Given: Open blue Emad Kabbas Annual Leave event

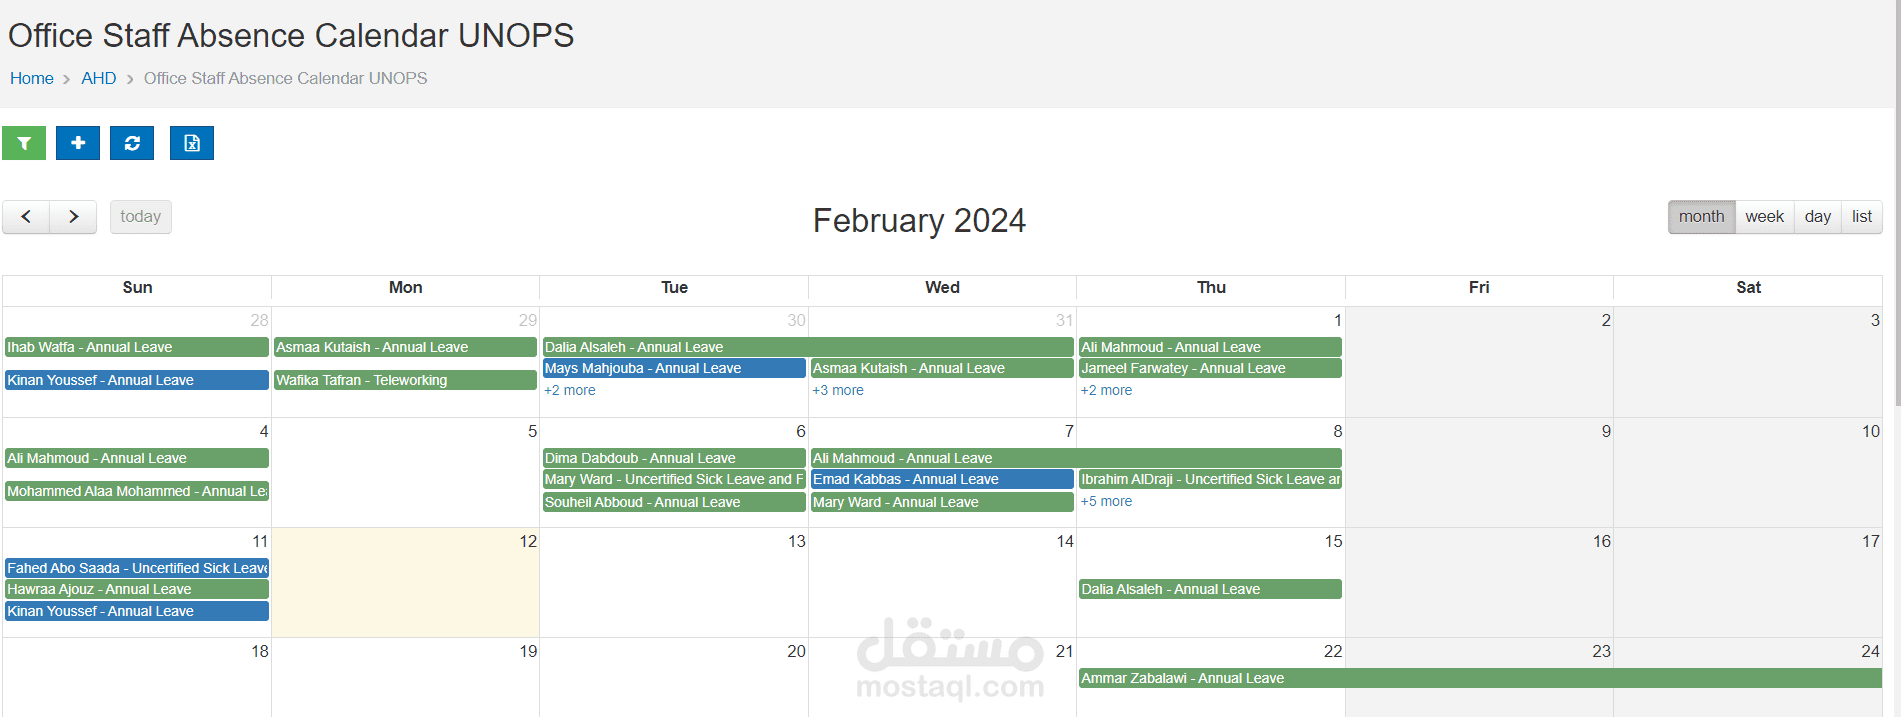Looking at the screenshot, I should click(941, 480).
